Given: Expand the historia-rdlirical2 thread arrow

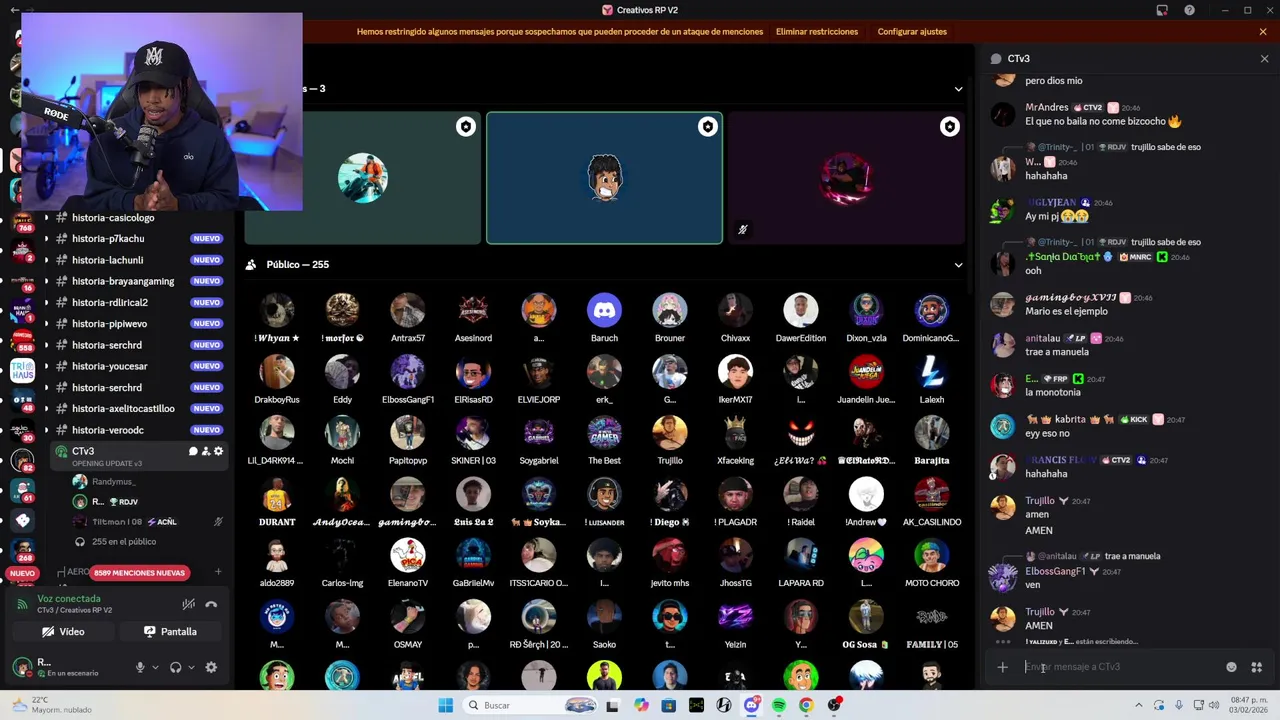Looking at the screenshot, I should coord(46,303).
